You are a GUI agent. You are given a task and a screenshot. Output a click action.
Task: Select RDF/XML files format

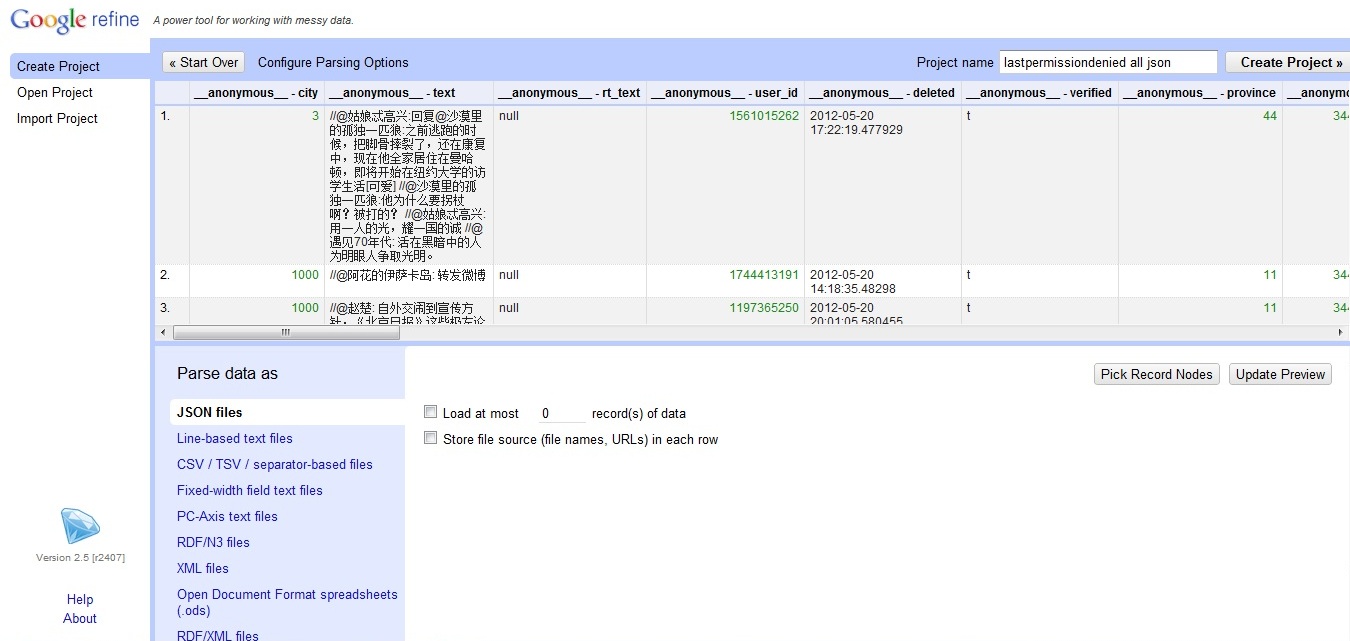(x=218, y=635)
